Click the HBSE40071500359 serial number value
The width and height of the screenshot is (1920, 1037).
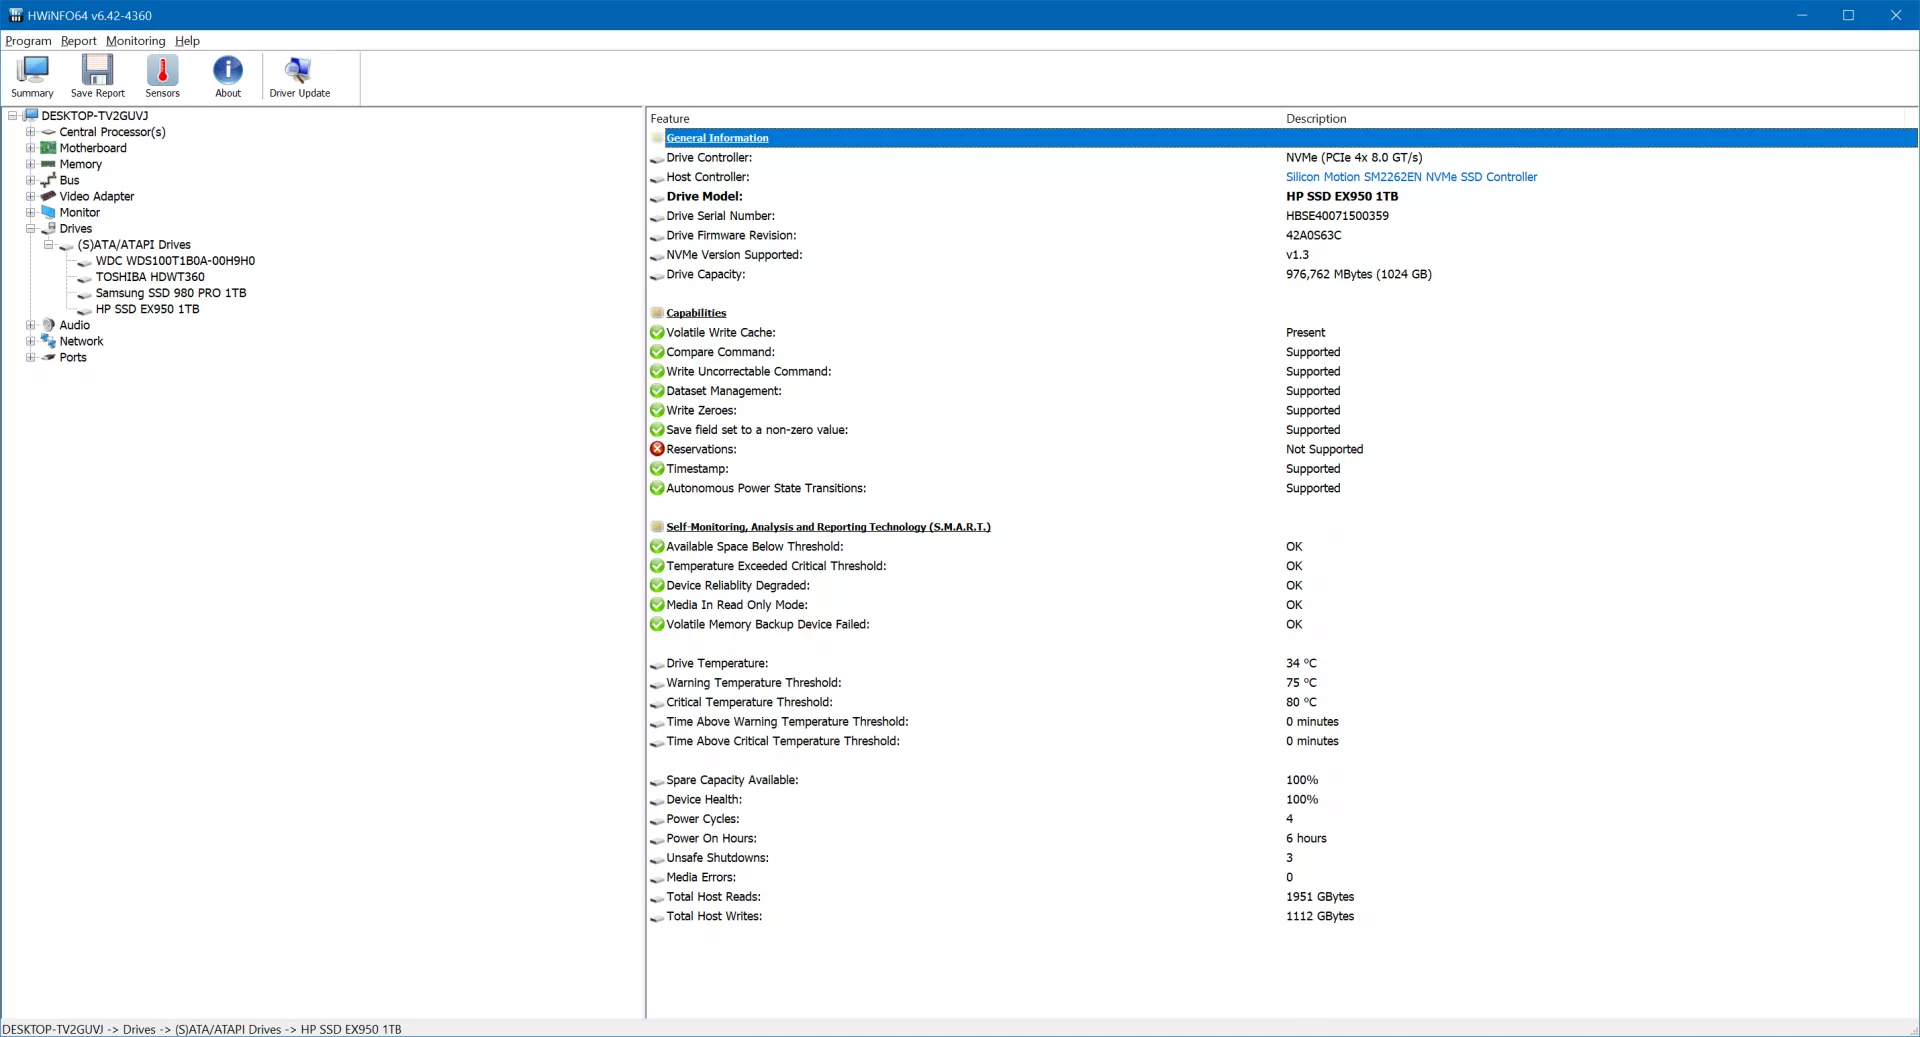[x=1337, y=216]
